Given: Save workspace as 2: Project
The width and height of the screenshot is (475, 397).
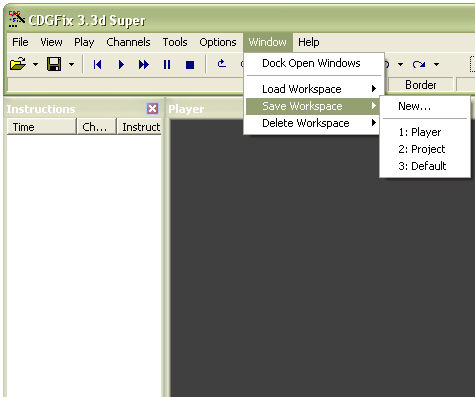Looking at the screenshot, I should (425, 149).
